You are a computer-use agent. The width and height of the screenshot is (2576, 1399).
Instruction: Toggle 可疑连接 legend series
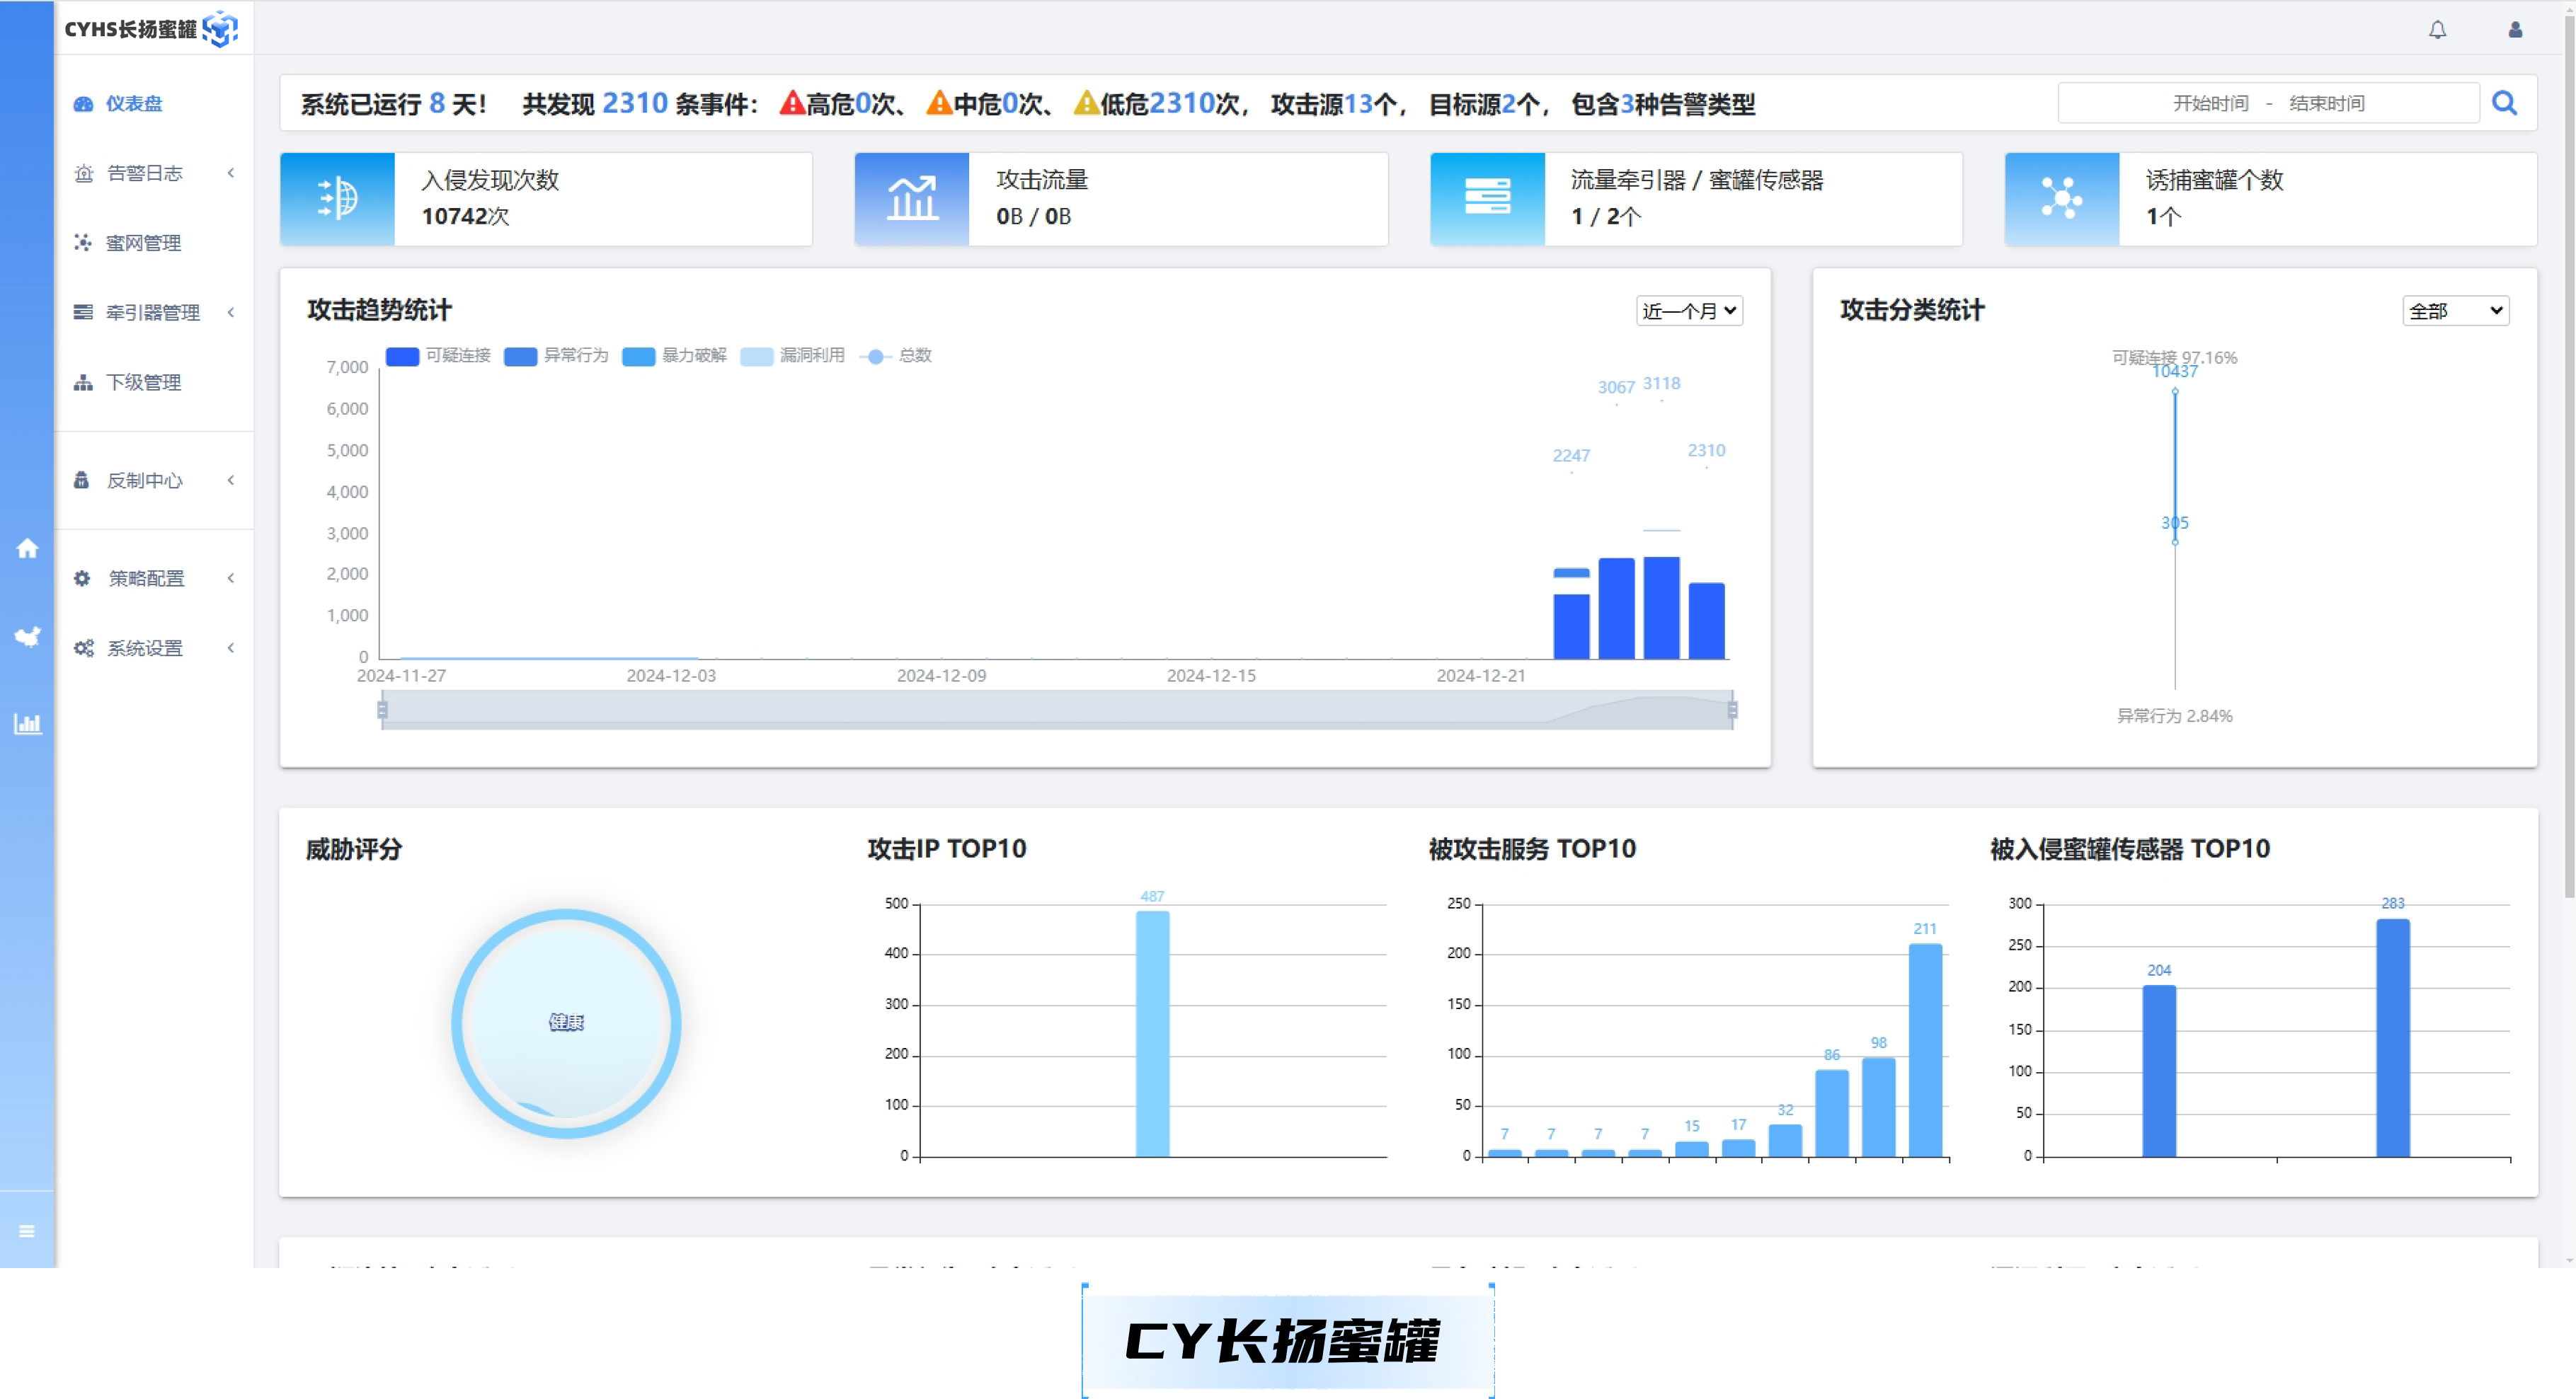[438, 356]
